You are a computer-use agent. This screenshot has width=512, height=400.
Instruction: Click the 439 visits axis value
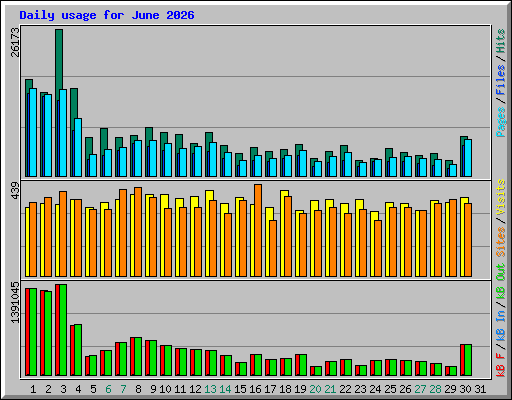click(15, 191)
